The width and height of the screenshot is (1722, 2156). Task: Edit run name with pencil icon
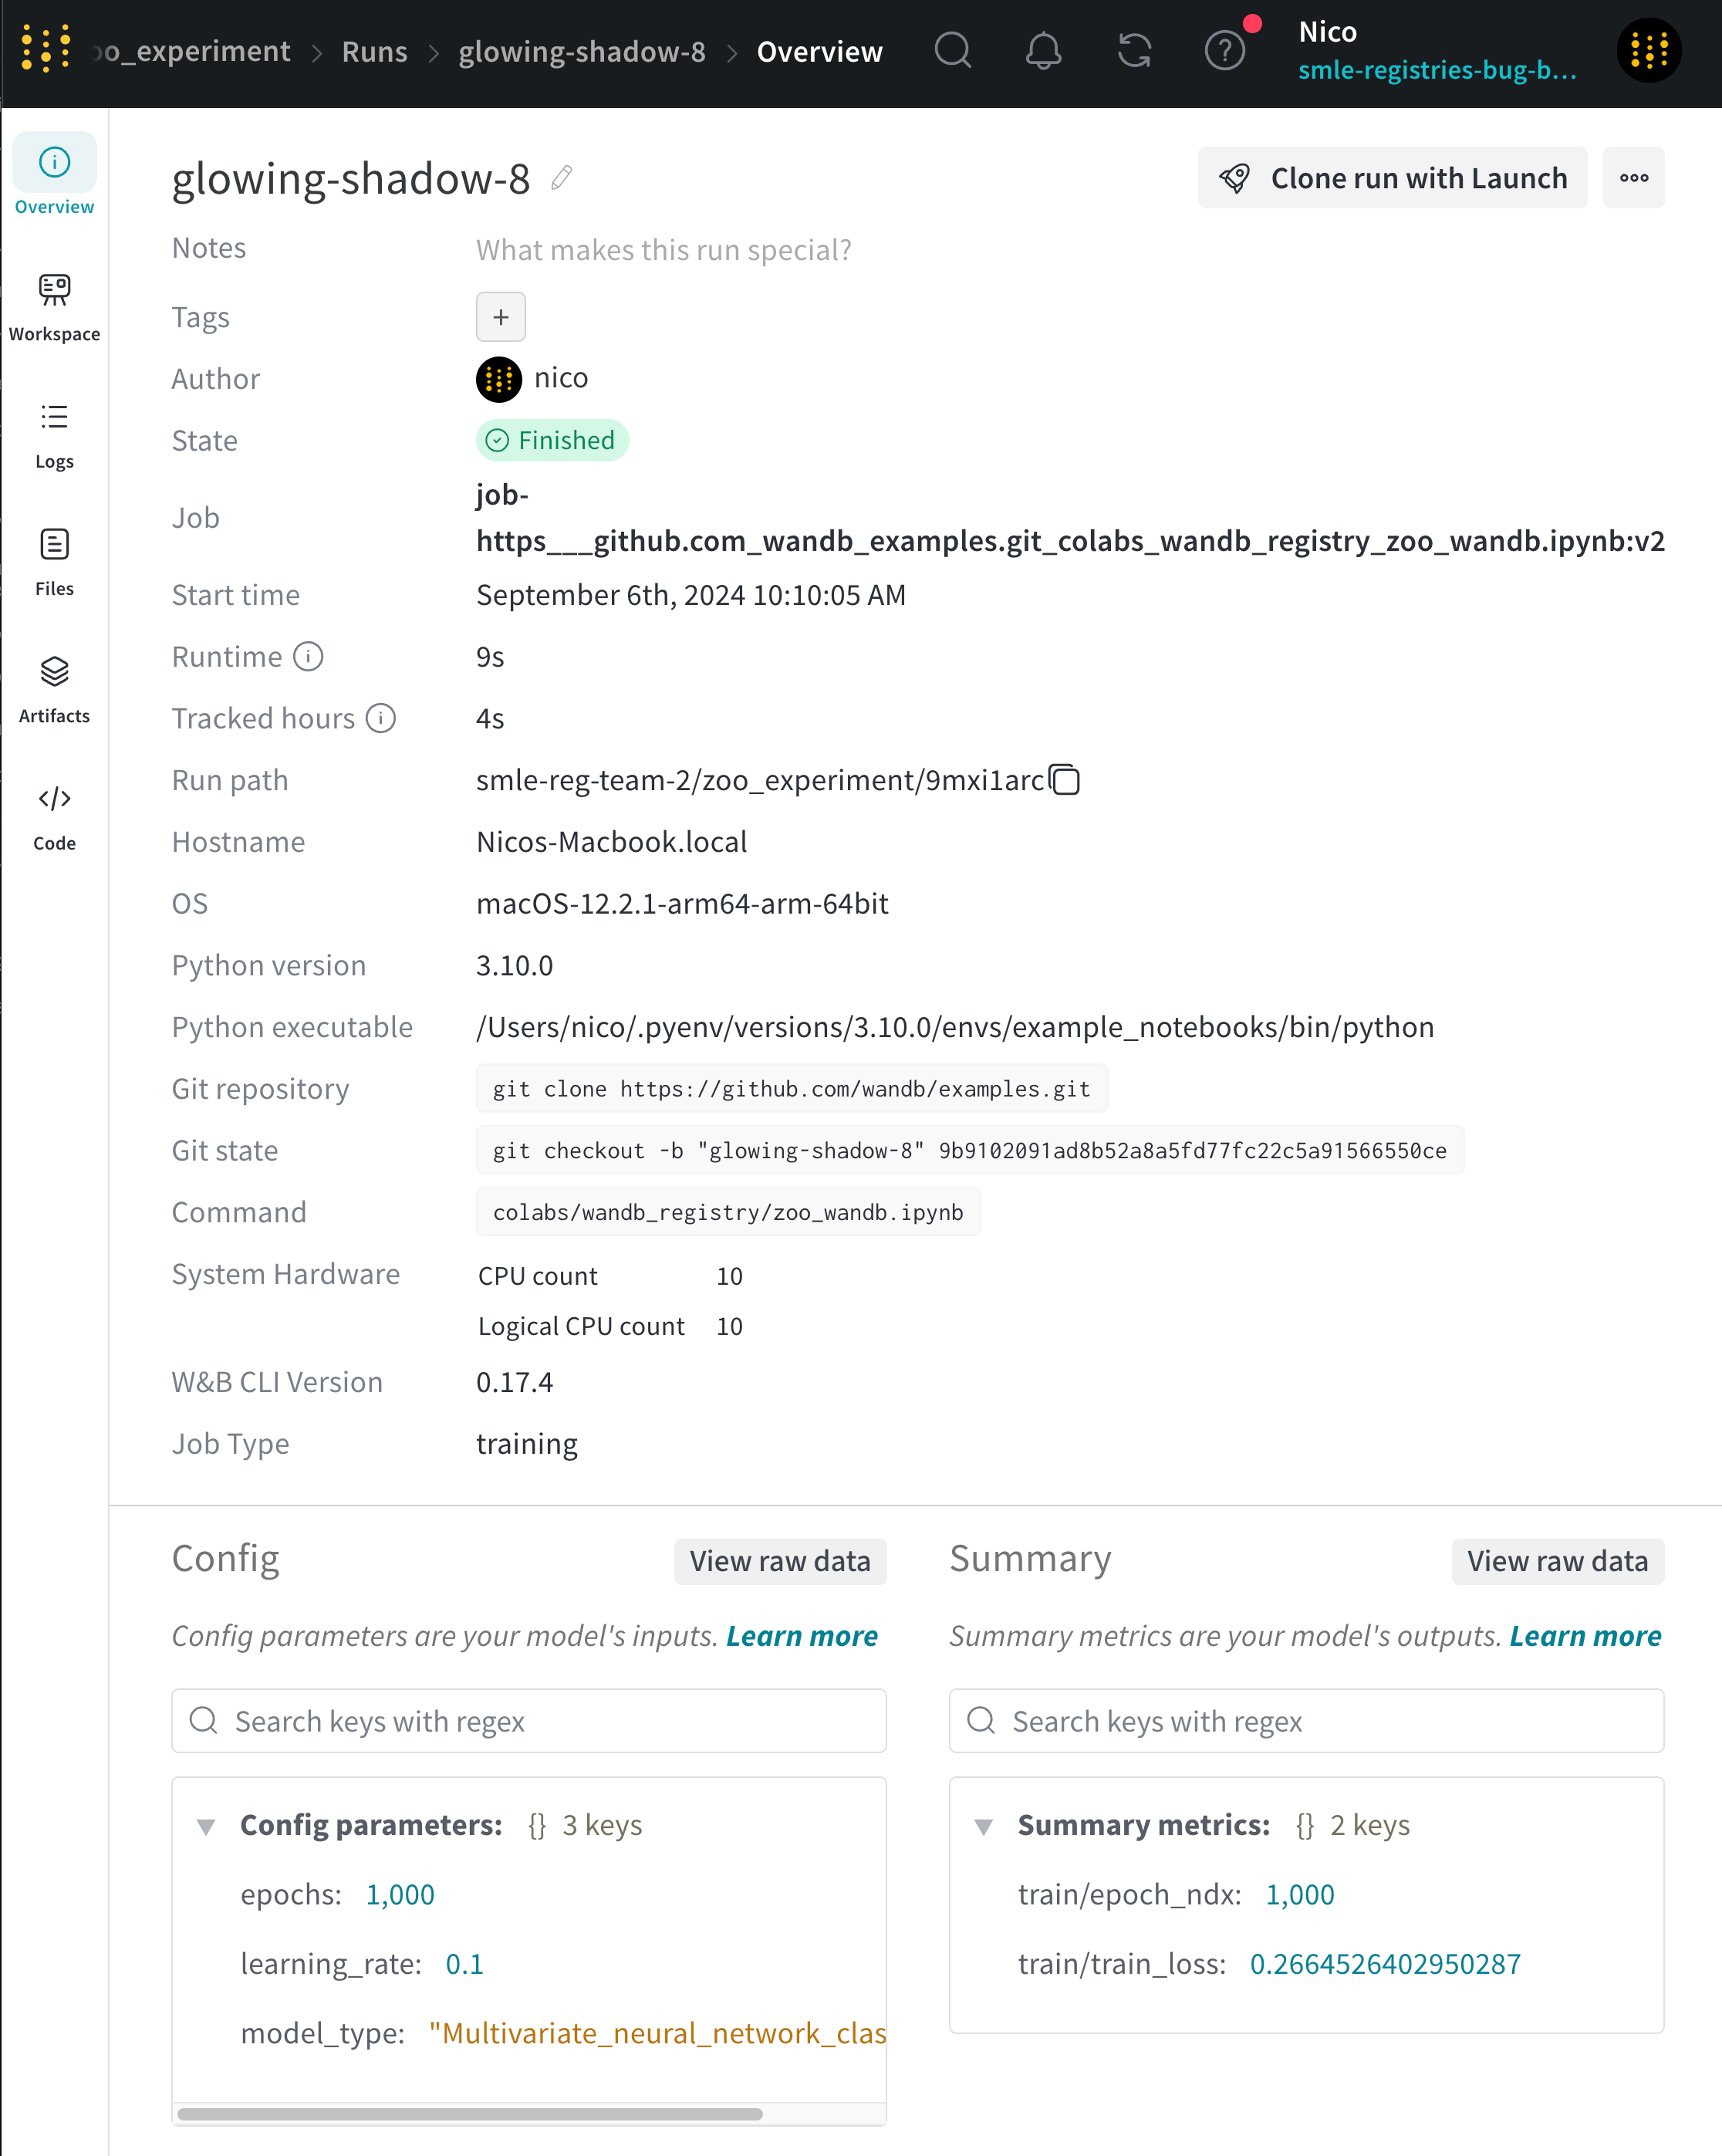[x=562, y=178]
